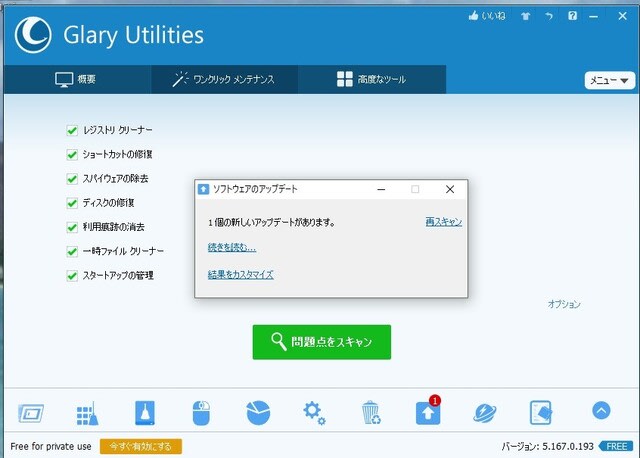The width and height of the screenshot is (640, 458).
Task: Click the 再スキャン link in update dialog
Action: (x=444, y=222)
